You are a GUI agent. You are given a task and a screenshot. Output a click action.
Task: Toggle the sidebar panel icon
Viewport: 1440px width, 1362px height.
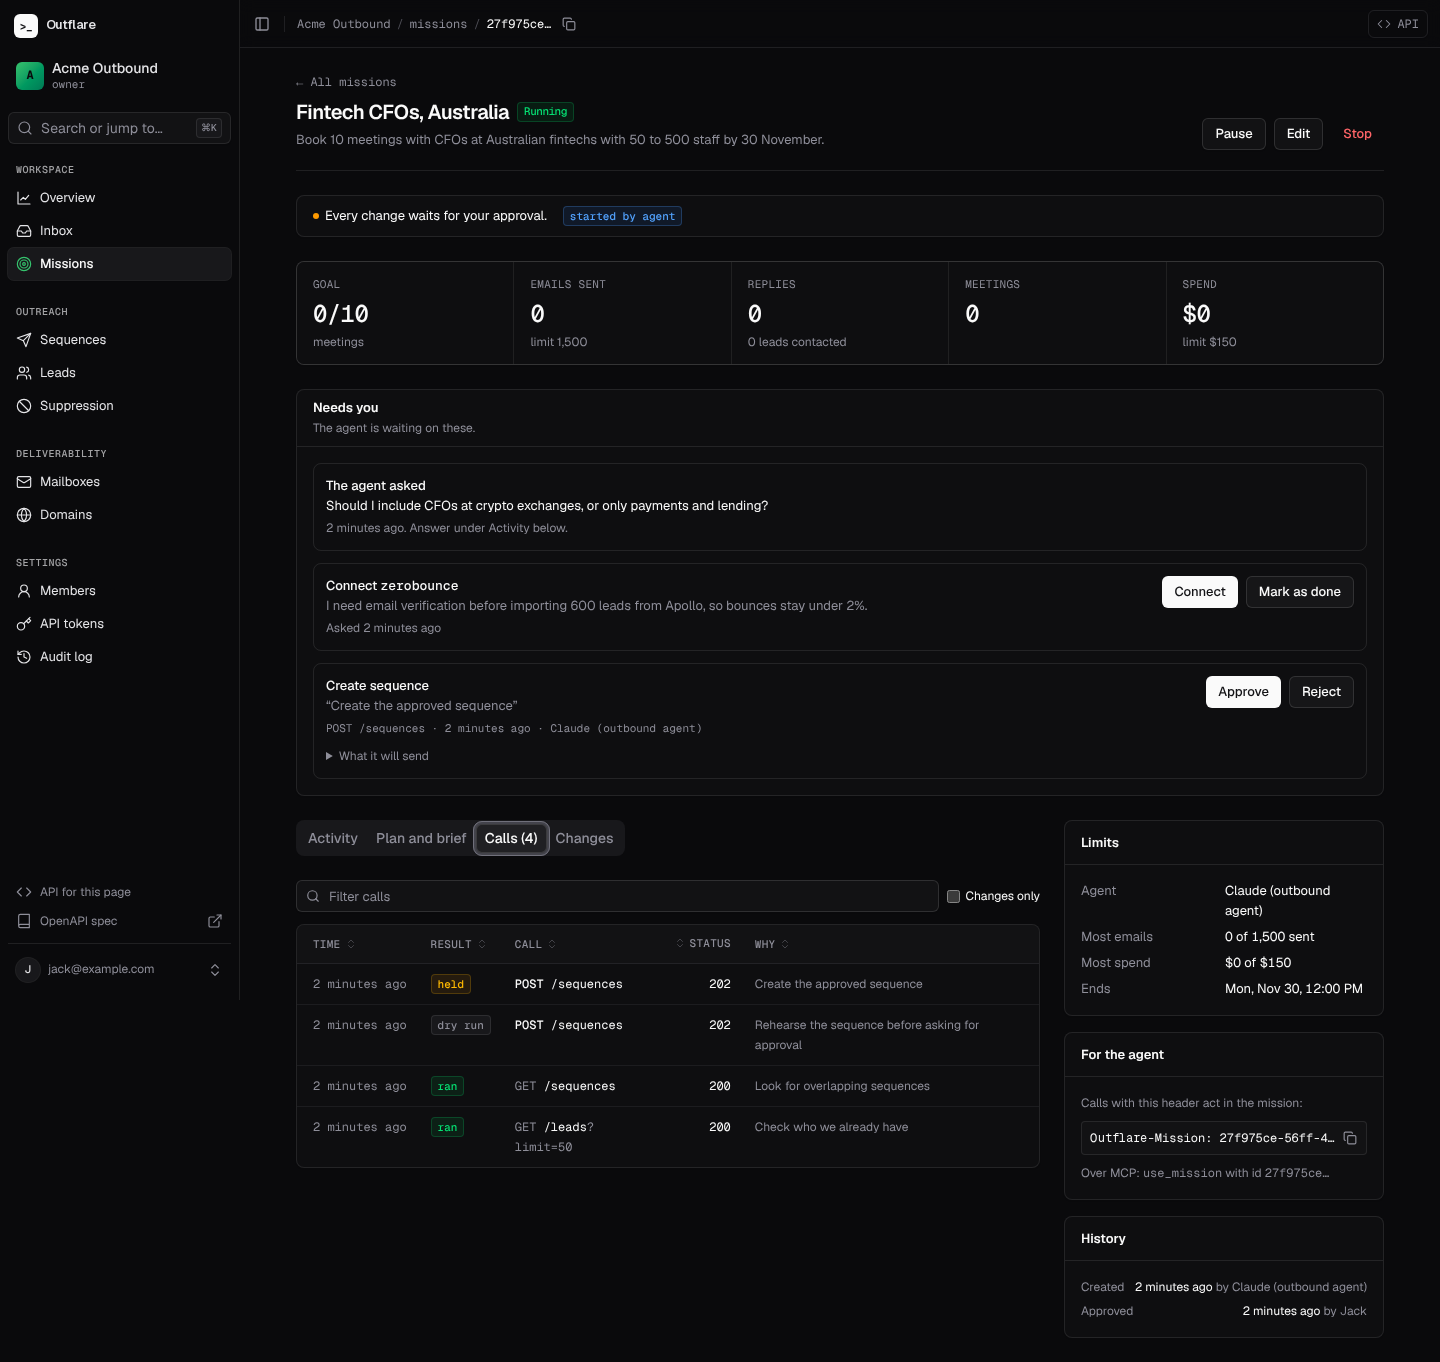(x=262, y=24)
